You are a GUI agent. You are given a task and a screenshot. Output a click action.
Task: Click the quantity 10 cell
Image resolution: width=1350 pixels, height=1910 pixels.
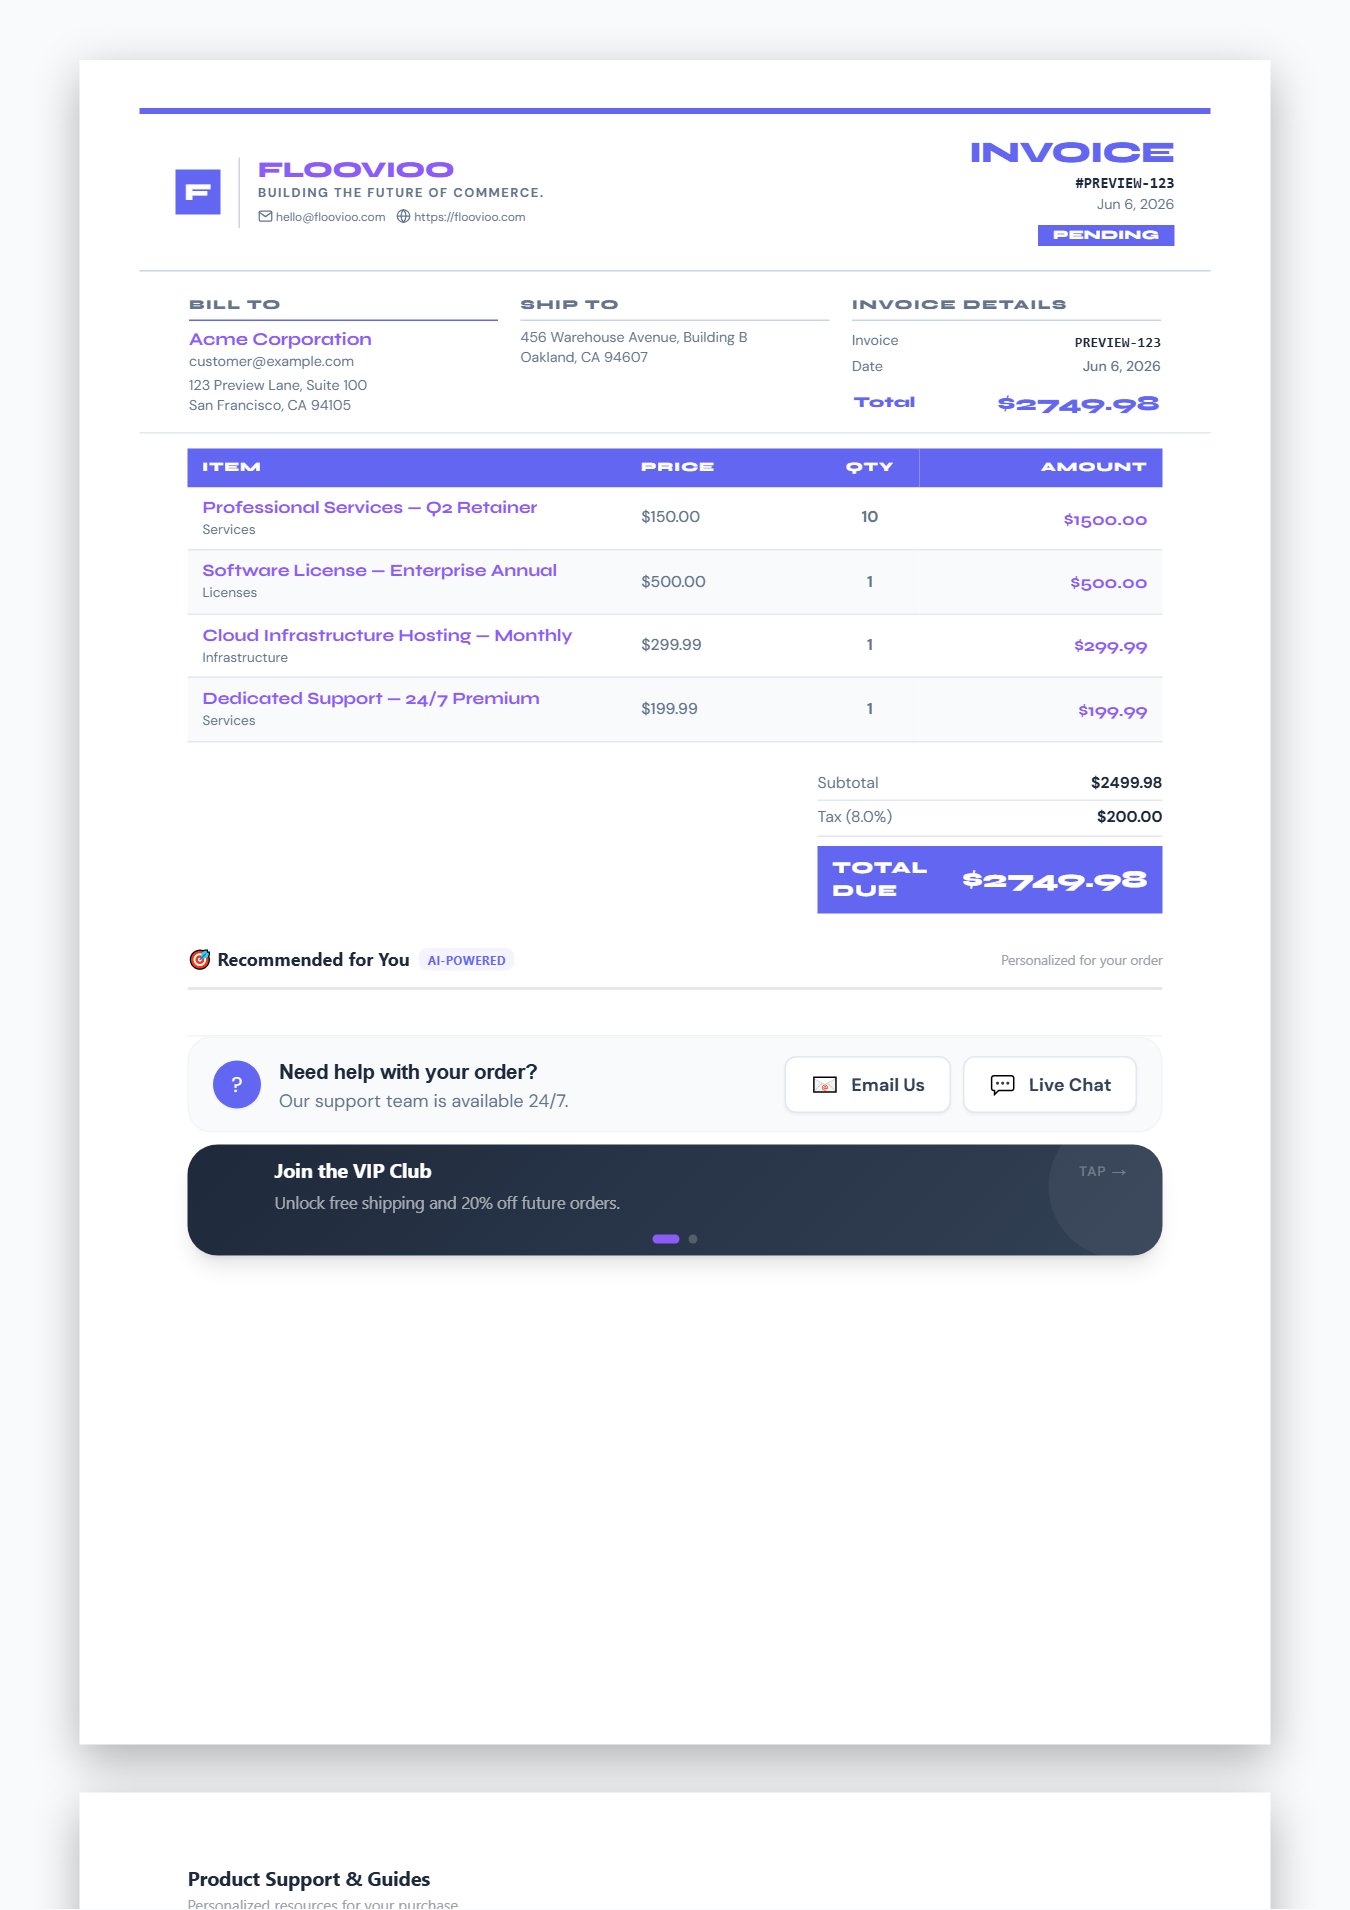pyautogui.click(x=869, y=517)
